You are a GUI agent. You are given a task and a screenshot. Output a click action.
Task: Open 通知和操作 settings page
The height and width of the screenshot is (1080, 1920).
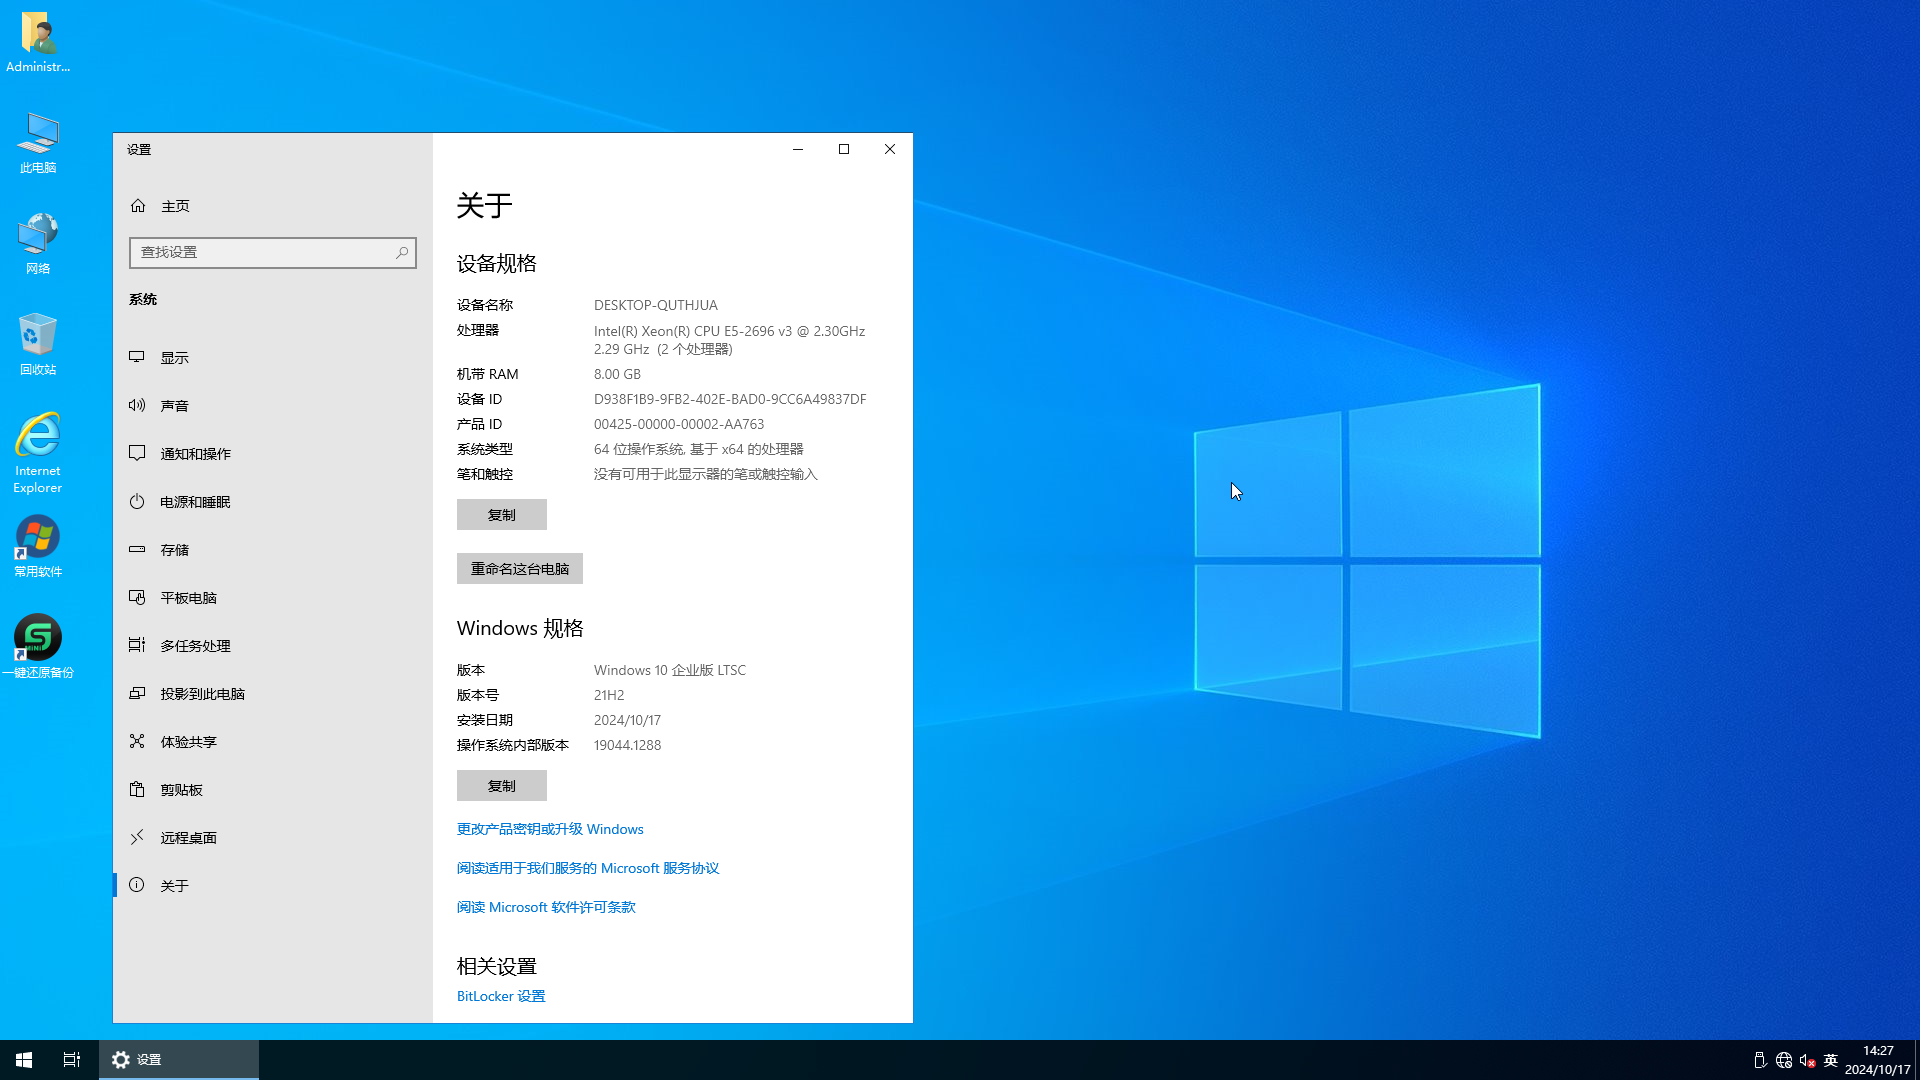[x=273, y=453]
